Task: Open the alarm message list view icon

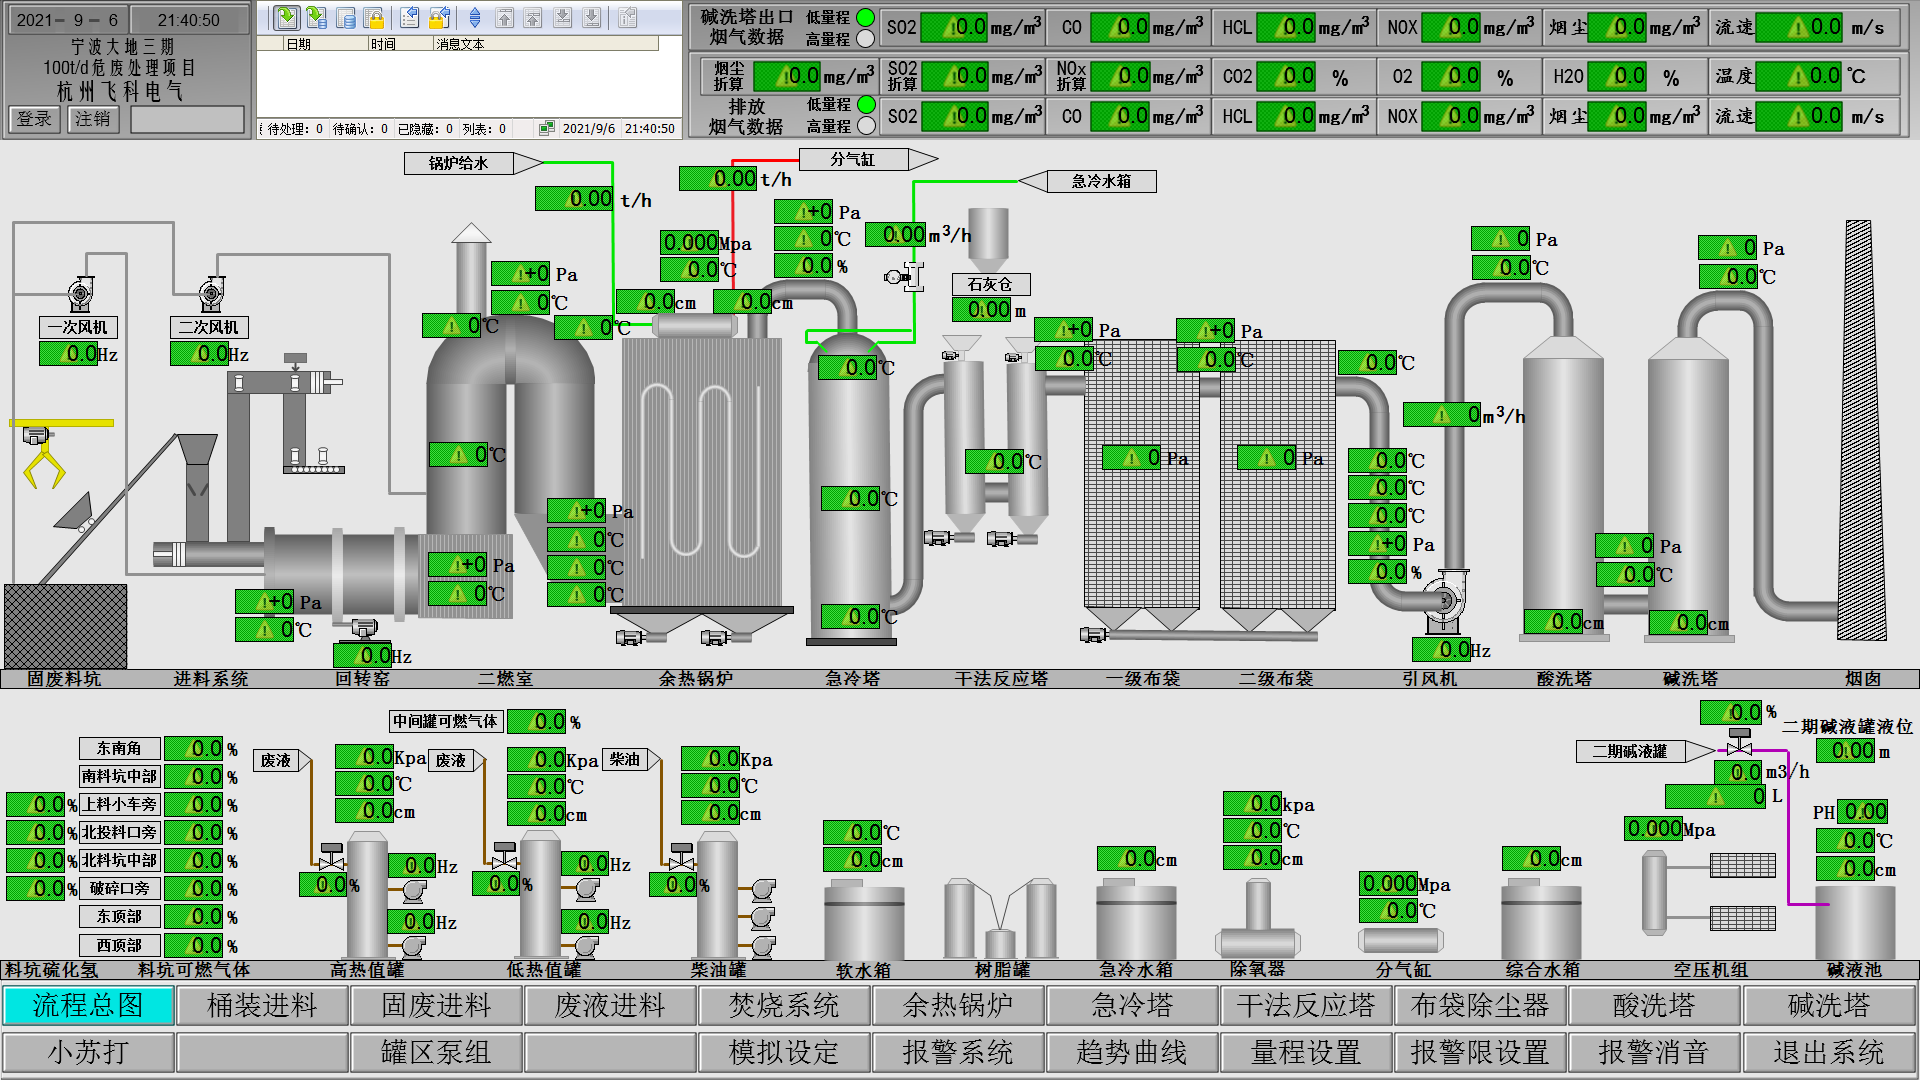Action: click(286, 18)
